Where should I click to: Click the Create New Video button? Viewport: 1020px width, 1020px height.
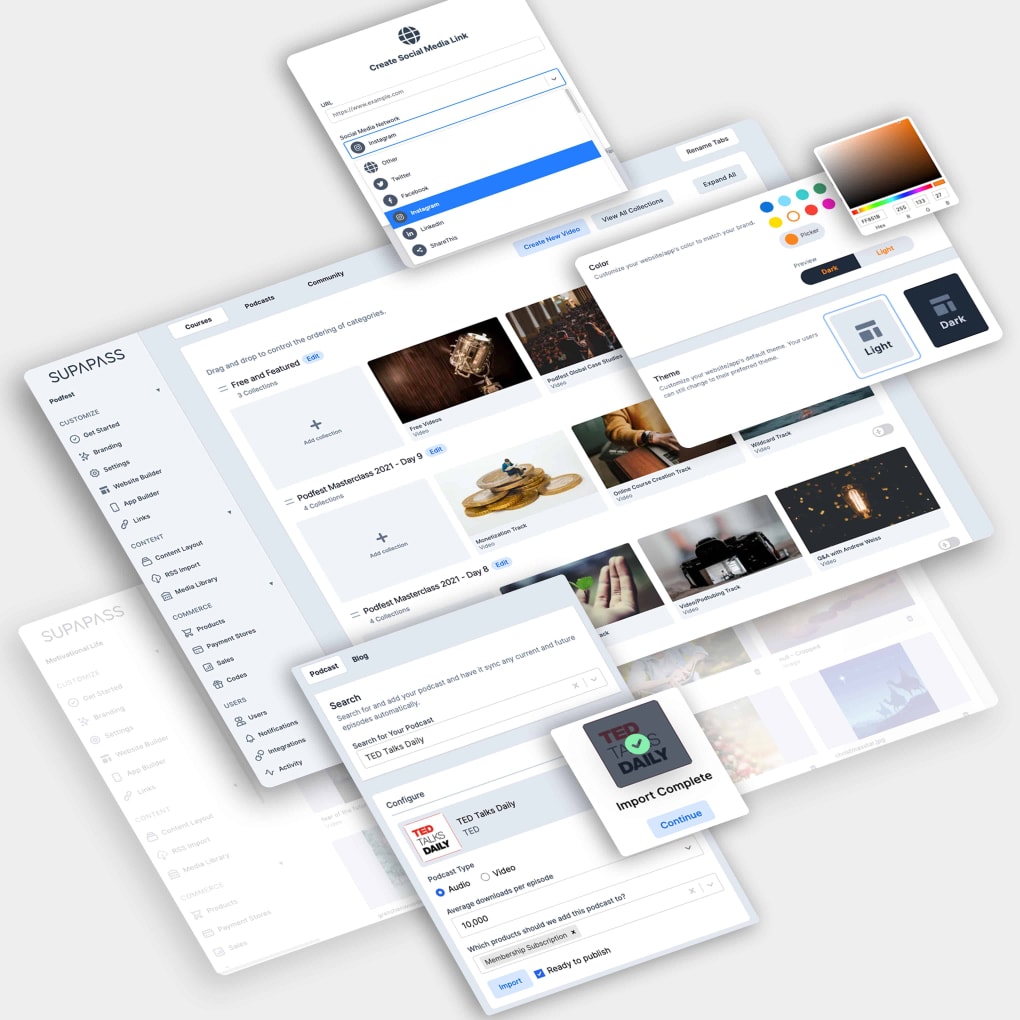click(552, 237)
